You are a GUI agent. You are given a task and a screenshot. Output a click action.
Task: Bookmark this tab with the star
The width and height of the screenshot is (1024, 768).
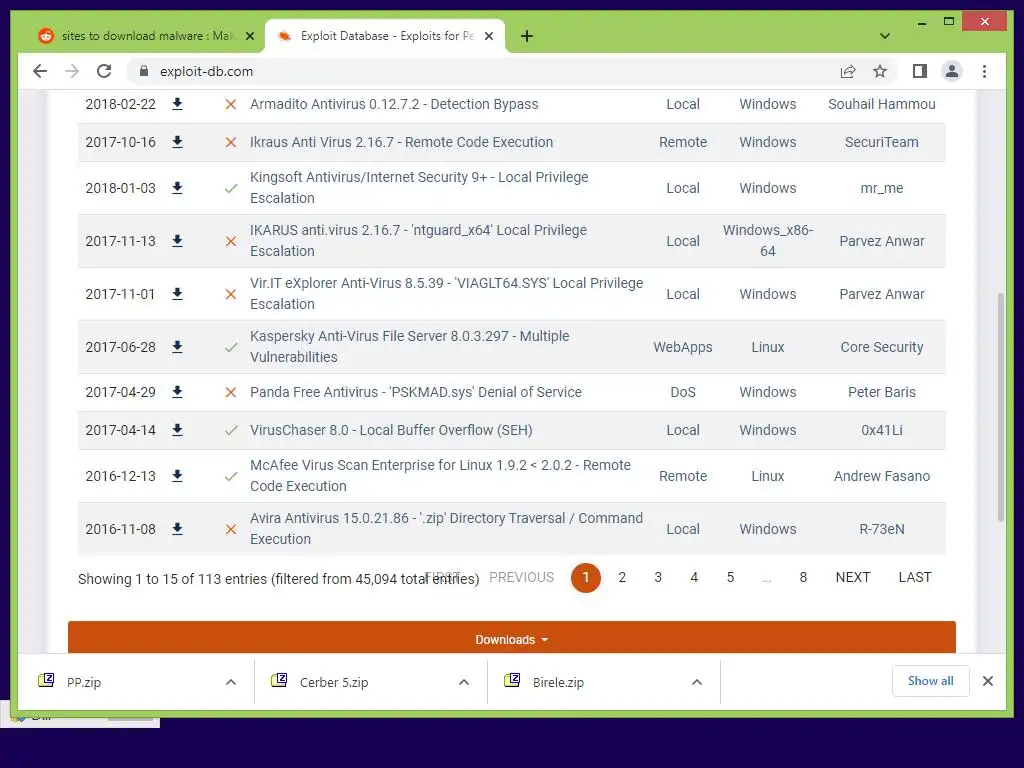coord(880,71)
